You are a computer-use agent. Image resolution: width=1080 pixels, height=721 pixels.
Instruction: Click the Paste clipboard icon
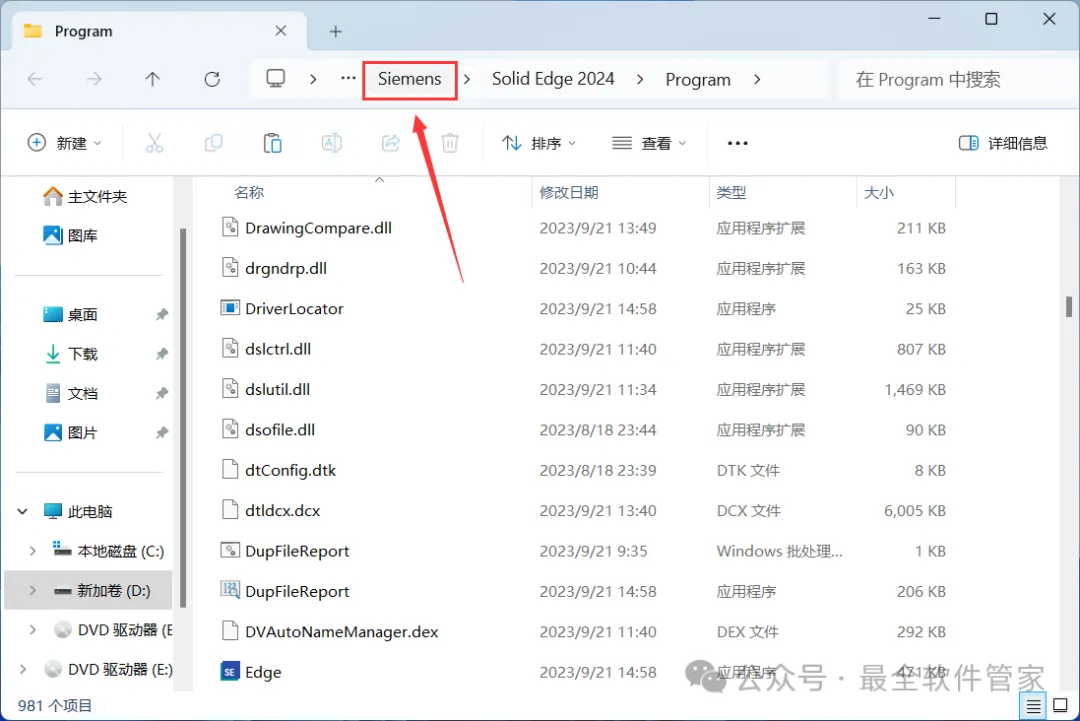tap(273, 143)
